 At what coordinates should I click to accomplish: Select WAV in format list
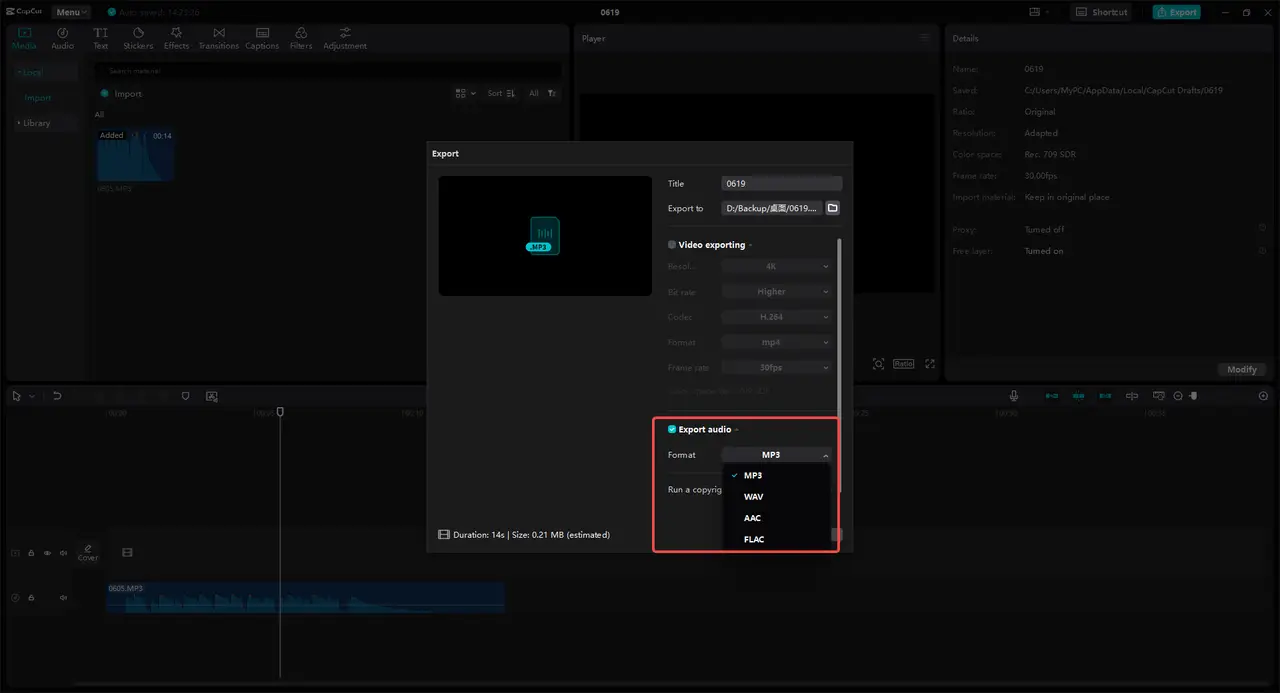coord(776,497)
